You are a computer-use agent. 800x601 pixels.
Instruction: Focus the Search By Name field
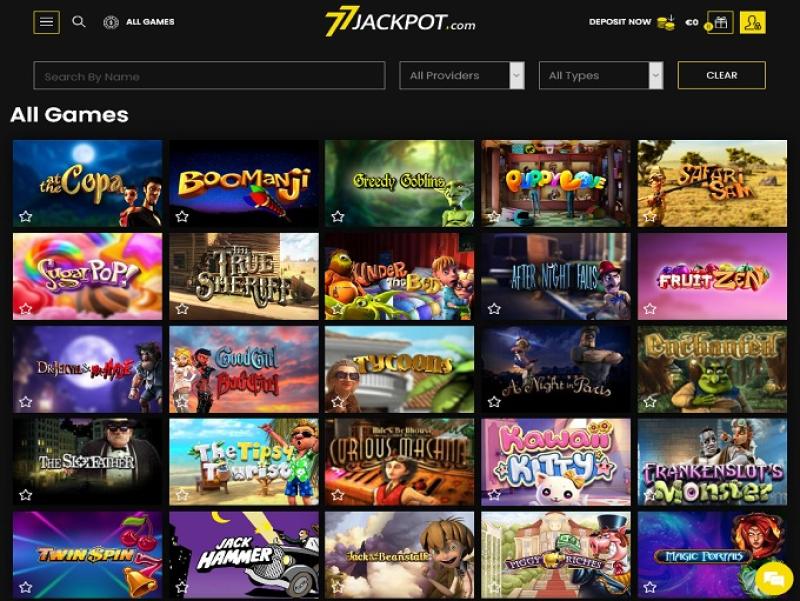pyautogui.click(x=209, y=76)
